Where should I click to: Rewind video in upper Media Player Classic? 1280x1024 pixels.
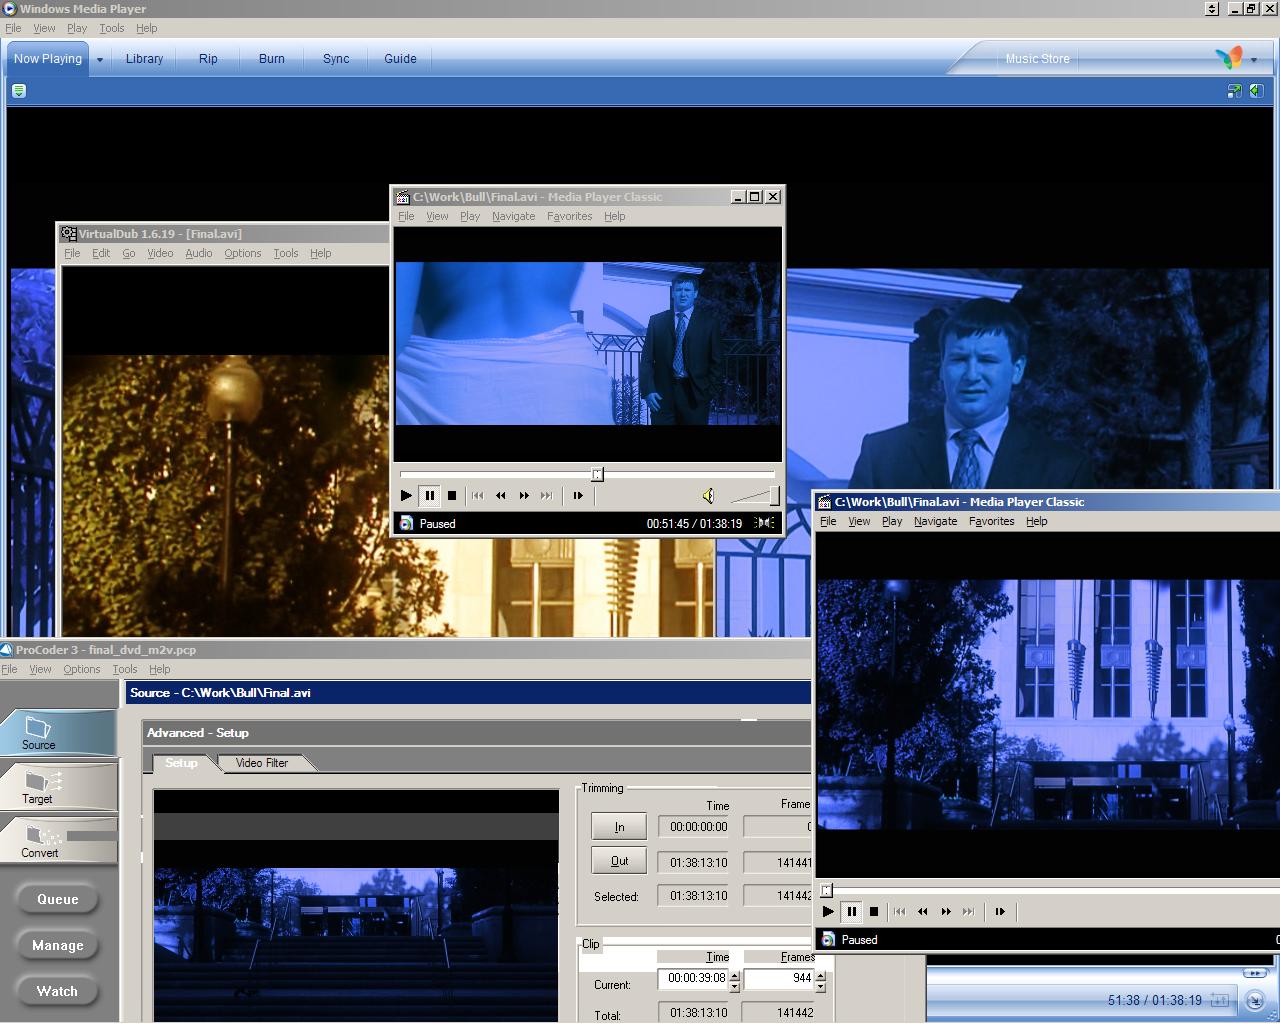point(501,495)
